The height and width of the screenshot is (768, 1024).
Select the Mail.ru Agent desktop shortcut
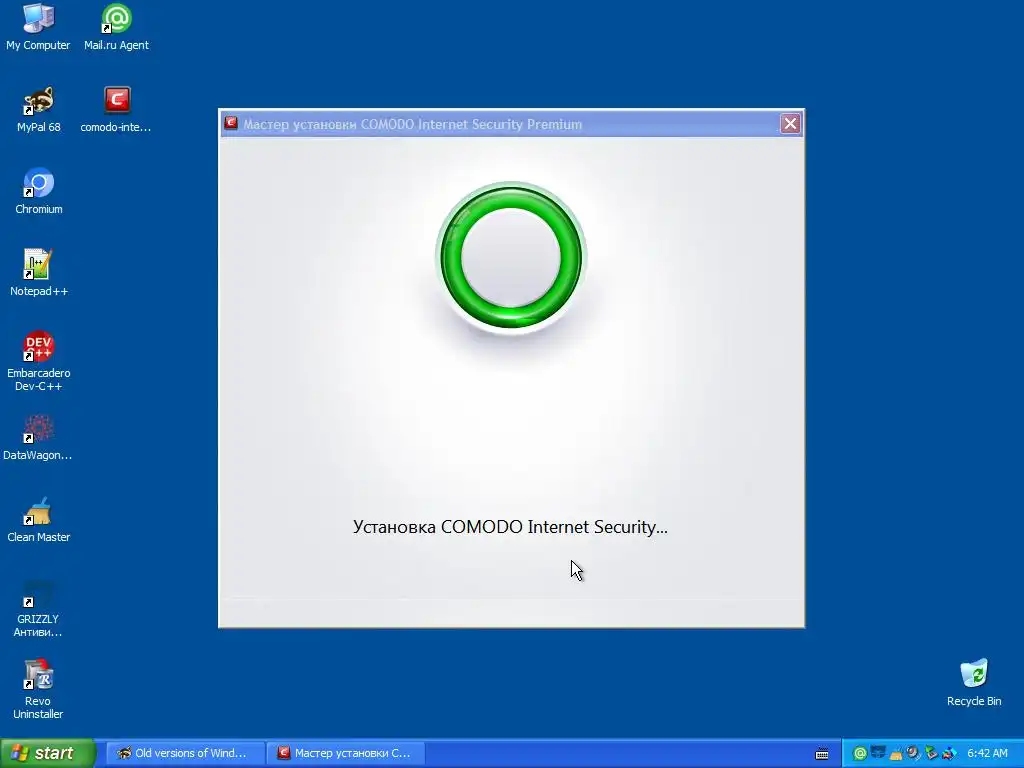click(x=116, y=27)
